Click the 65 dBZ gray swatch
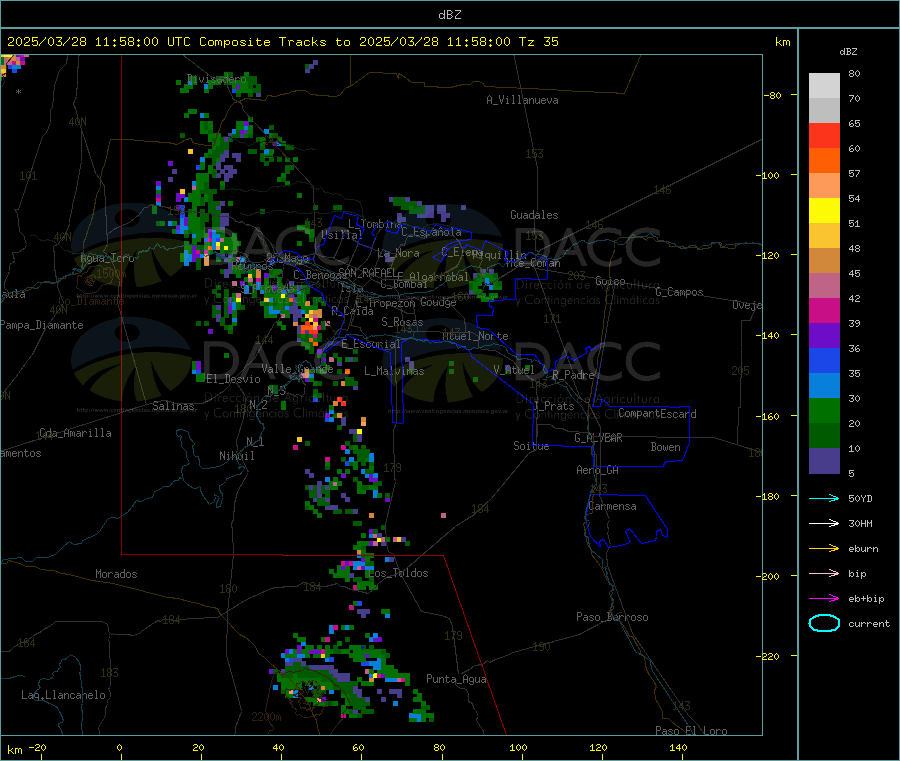Image resolution: width=900 pixels, height=761 pixels. pos(824,111)
